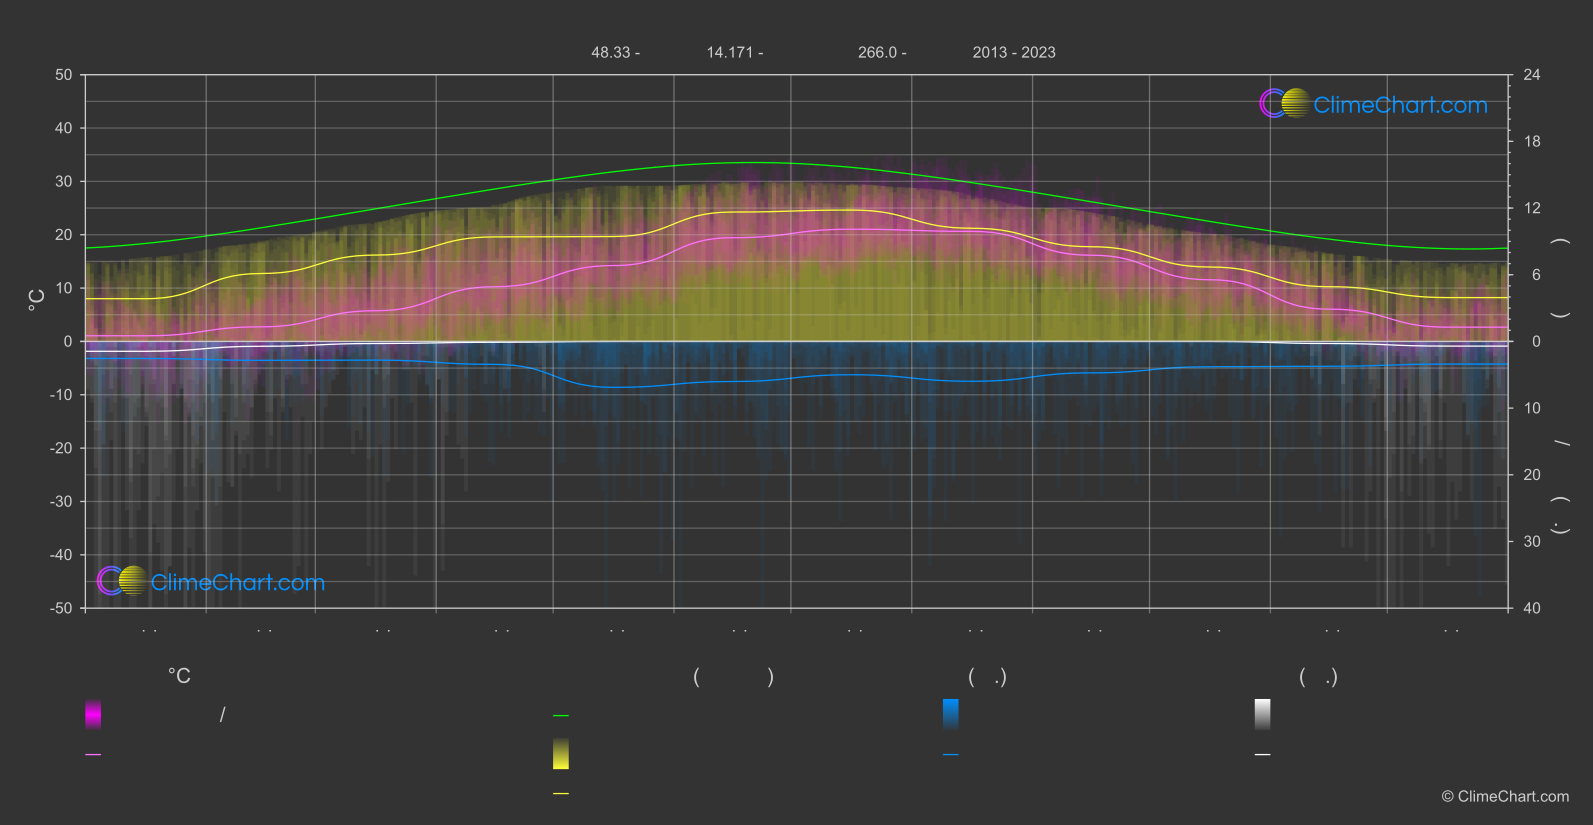Open the ClimeChart.com link text in top-right corner

tap(1400, 105)
